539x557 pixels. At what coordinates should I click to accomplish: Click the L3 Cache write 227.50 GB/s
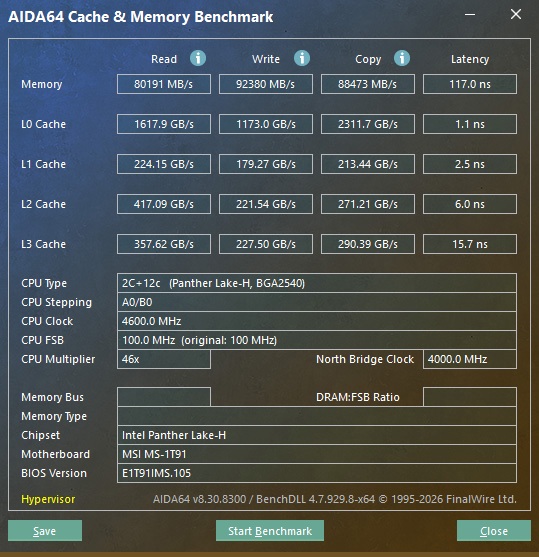tap(266, 244)
